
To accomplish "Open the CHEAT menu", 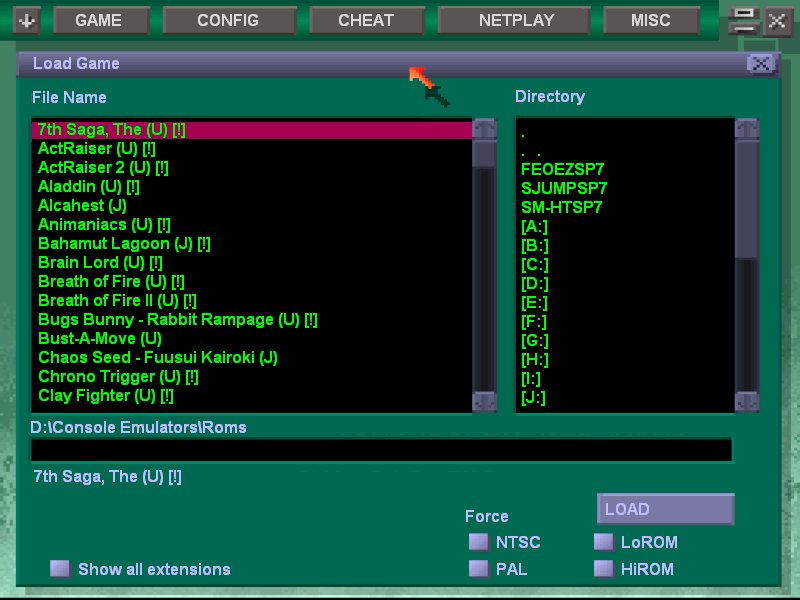I will 367,20.
